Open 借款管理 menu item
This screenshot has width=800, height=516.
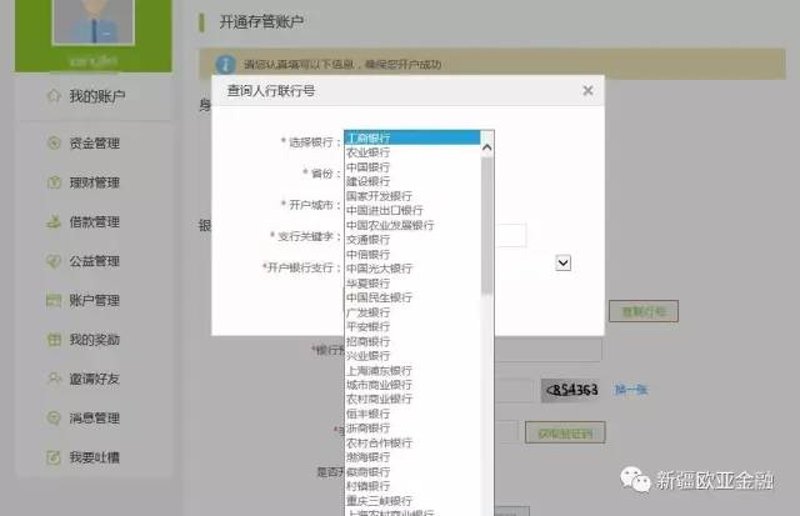[94, 222]
